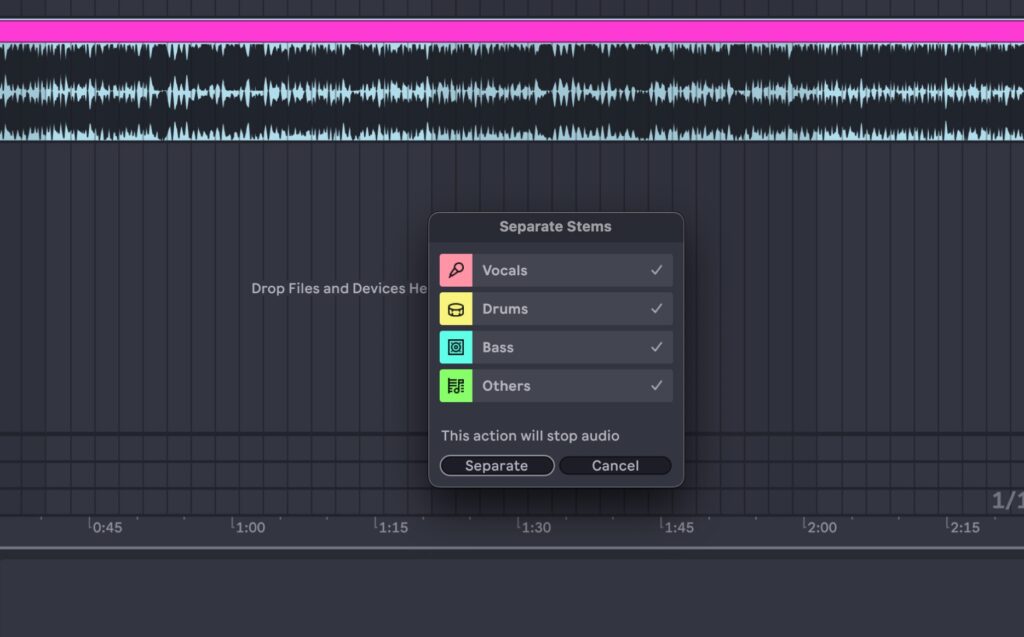The width and height of the screenshot is (1024, 637).
Task: Click the Vocals microphone icon
Action: click(x=456, y=270)
